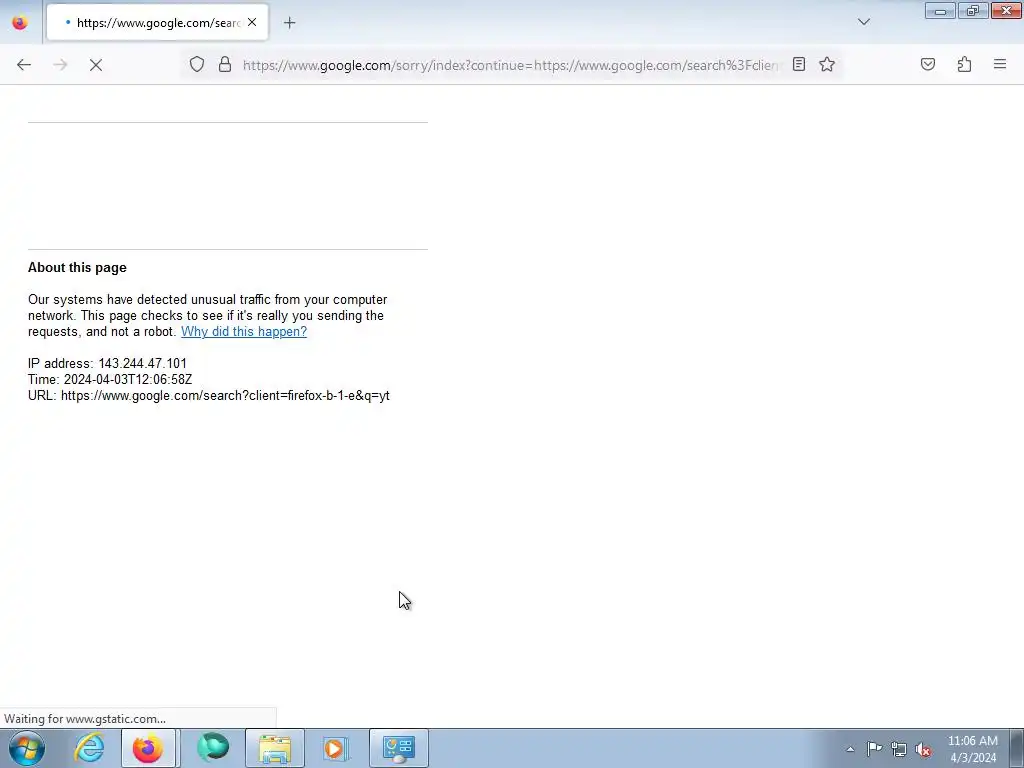Open the Extensions puzzle icon
1024x768 pixels.
click(x=964, y=64)
